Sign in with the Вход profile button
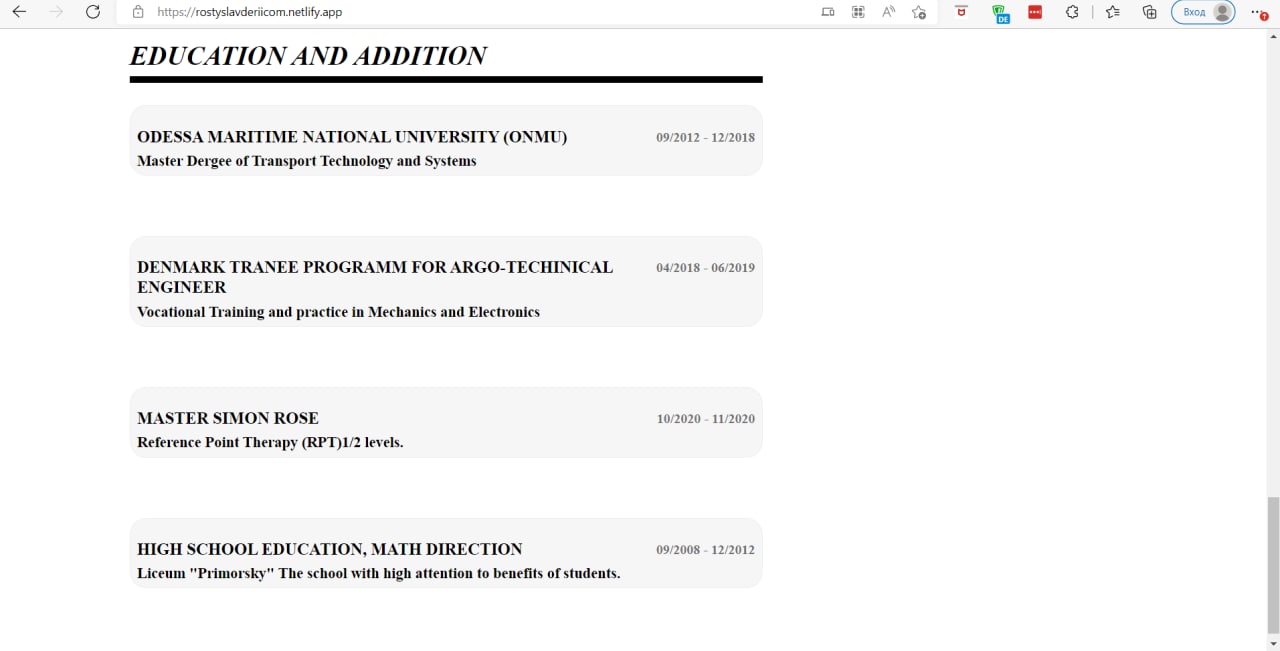This screenshot has height=651, width=1280. (1203, 12)
